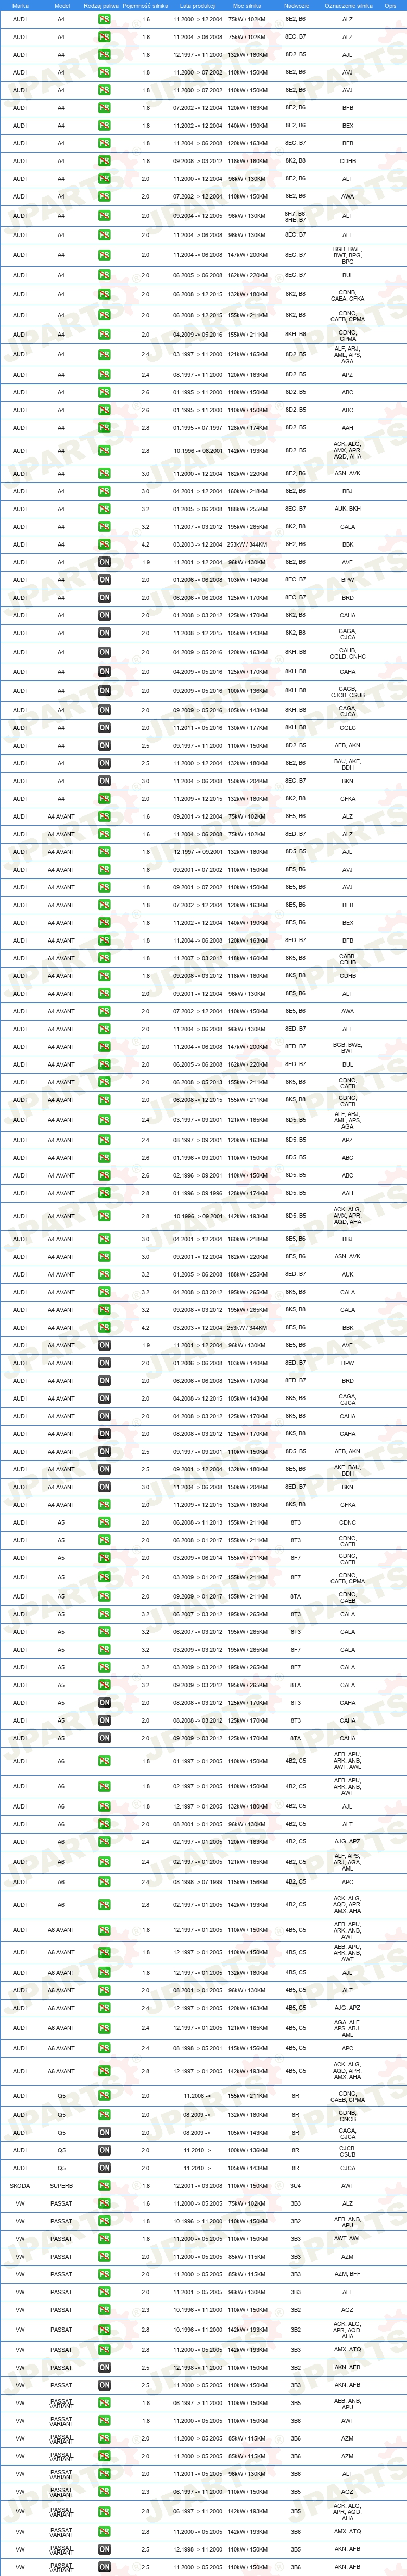
Task: Click petrol fuel icon in SKODA SUPERB row
Action: coord(104,2185)
